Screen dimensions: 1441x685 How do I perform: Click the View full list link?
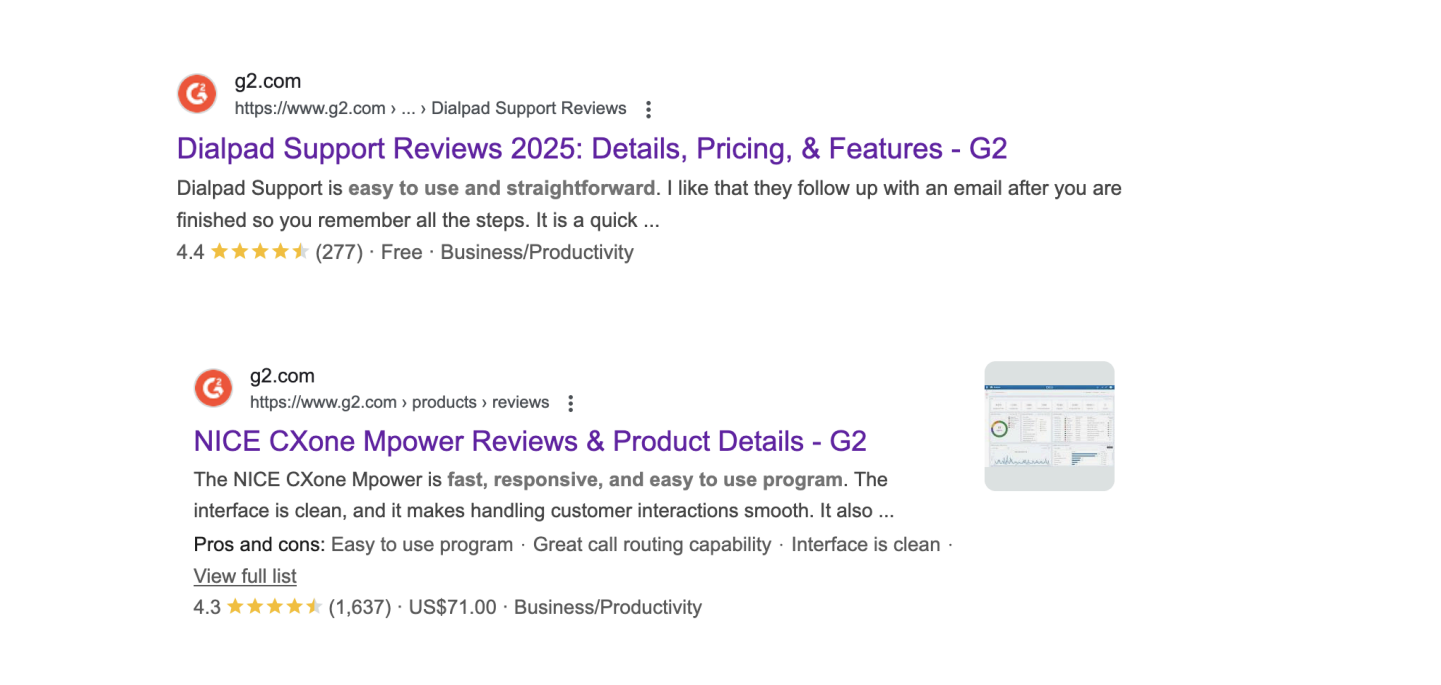[245, 576]
